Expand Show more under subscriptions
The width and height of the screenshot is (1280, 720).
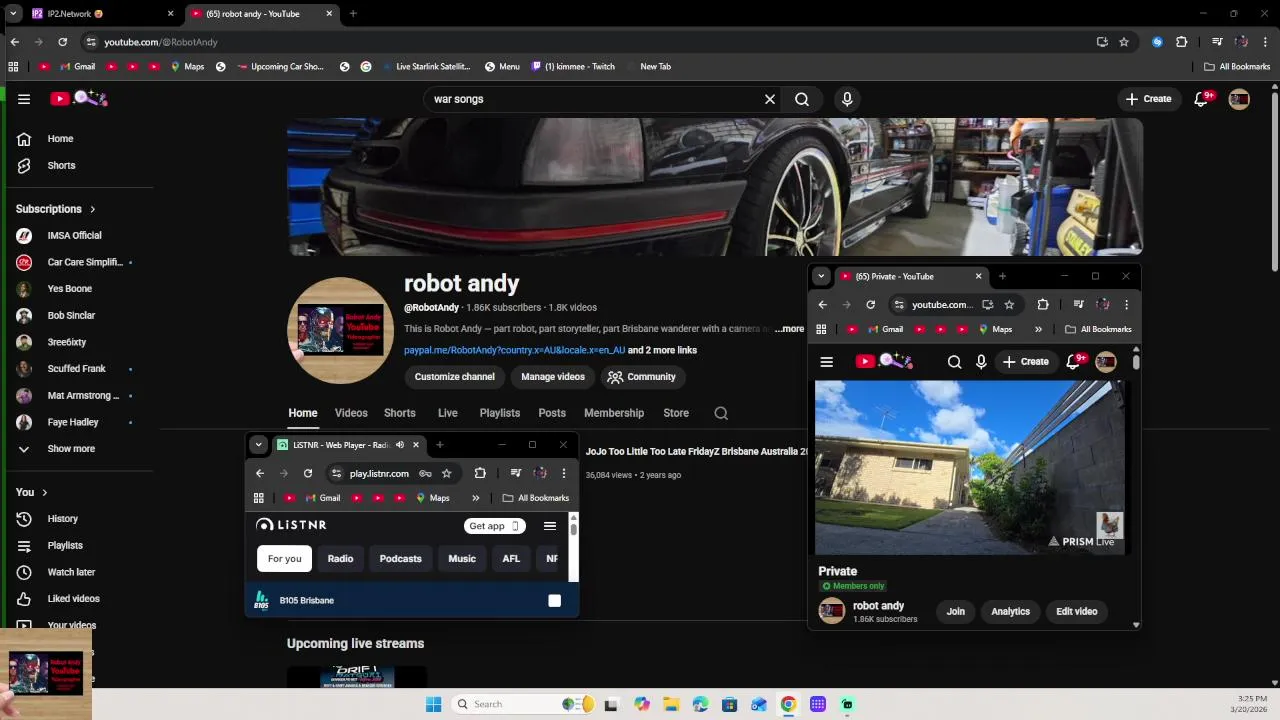71,449
